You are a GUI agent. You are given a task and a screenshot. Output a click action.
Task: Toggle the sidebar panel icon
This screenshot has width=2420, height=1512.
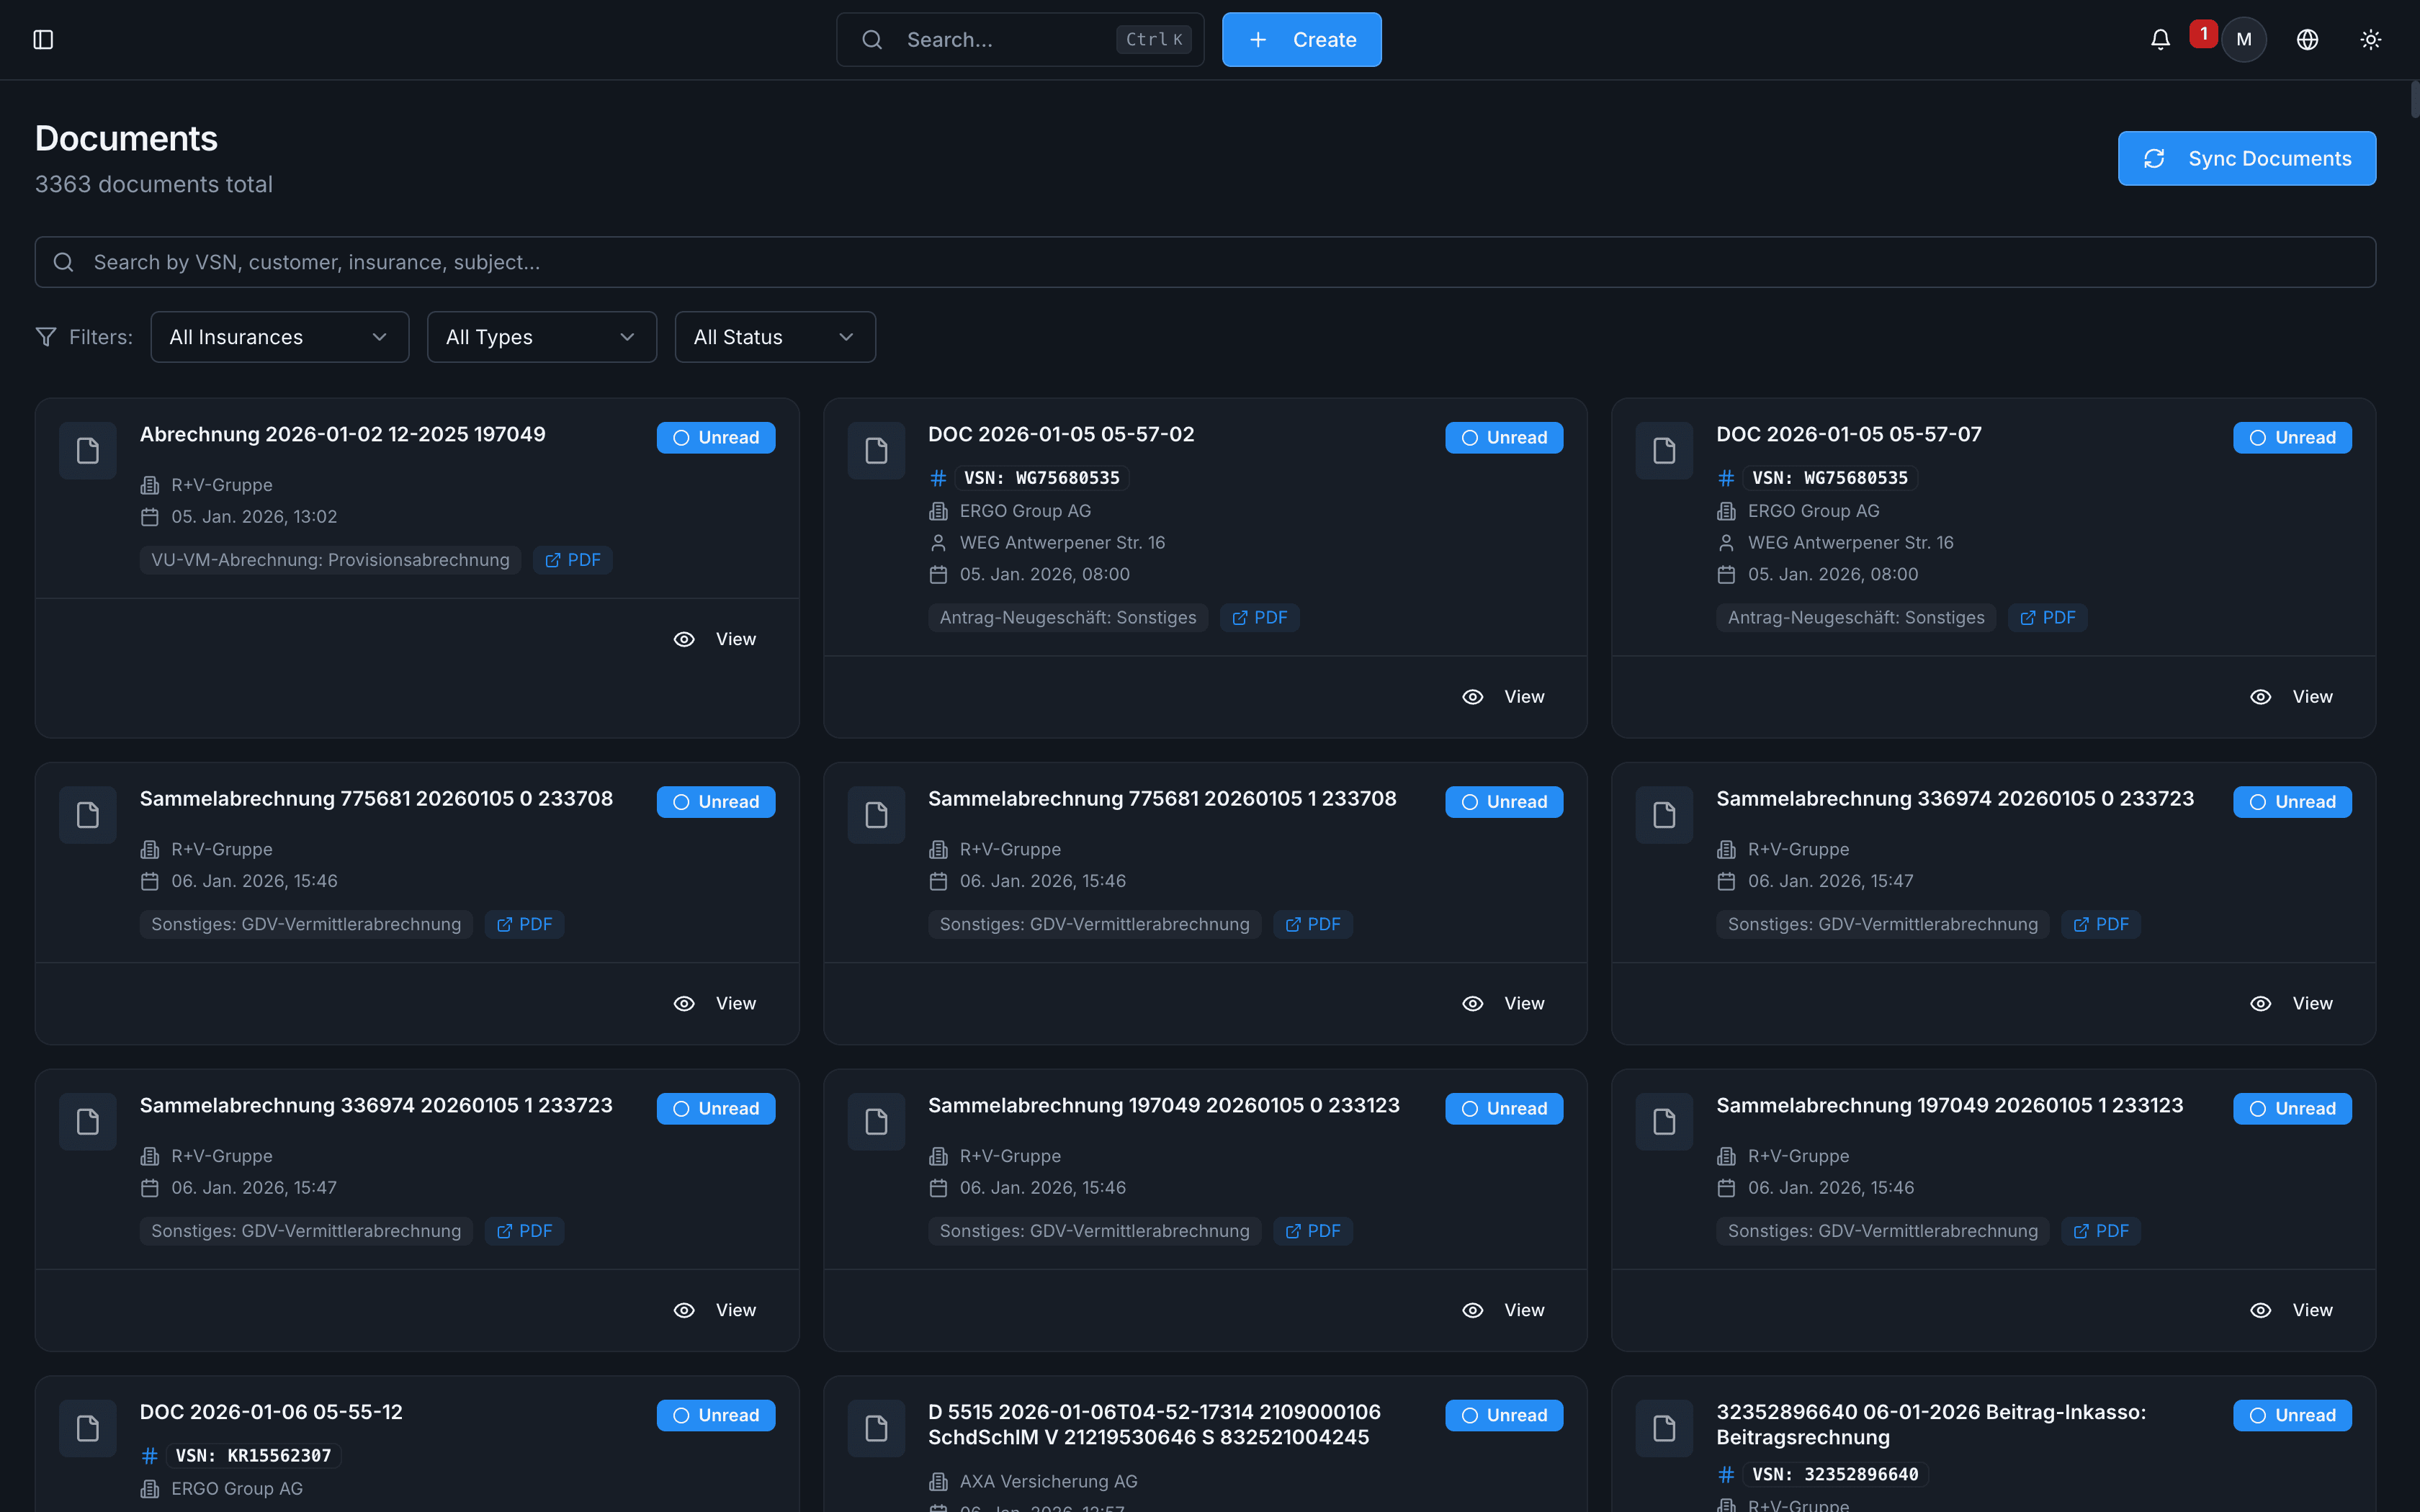pyautogui.click(x=43, y=40)
